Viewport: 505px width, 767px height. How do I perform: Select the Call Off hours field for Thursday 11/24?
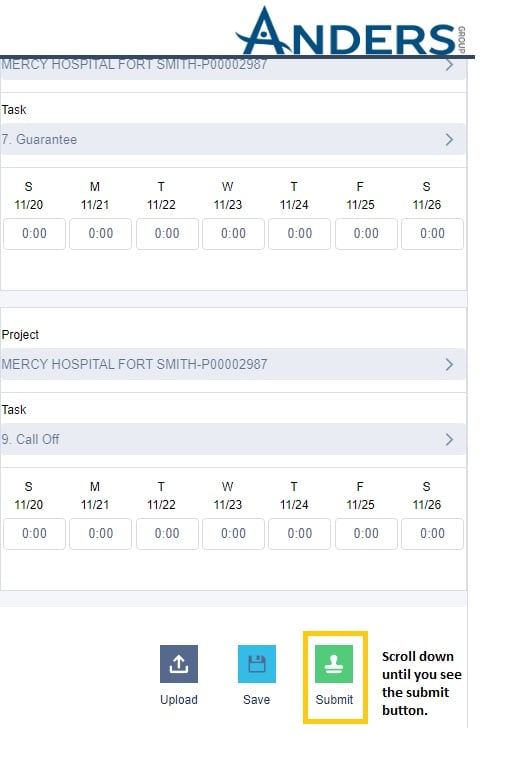(299, 534)
